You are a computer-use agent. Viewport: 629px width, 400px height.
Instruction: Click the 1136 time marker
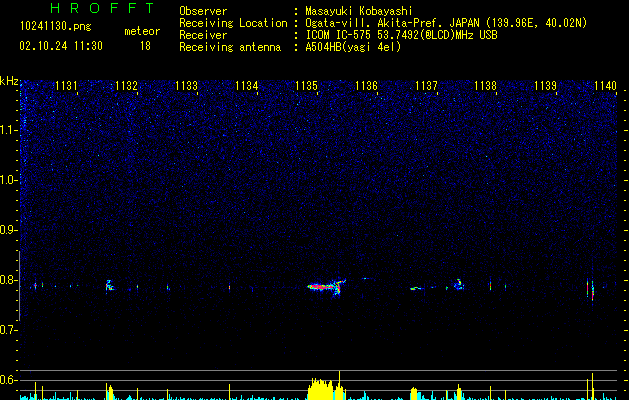coord(367,86)
